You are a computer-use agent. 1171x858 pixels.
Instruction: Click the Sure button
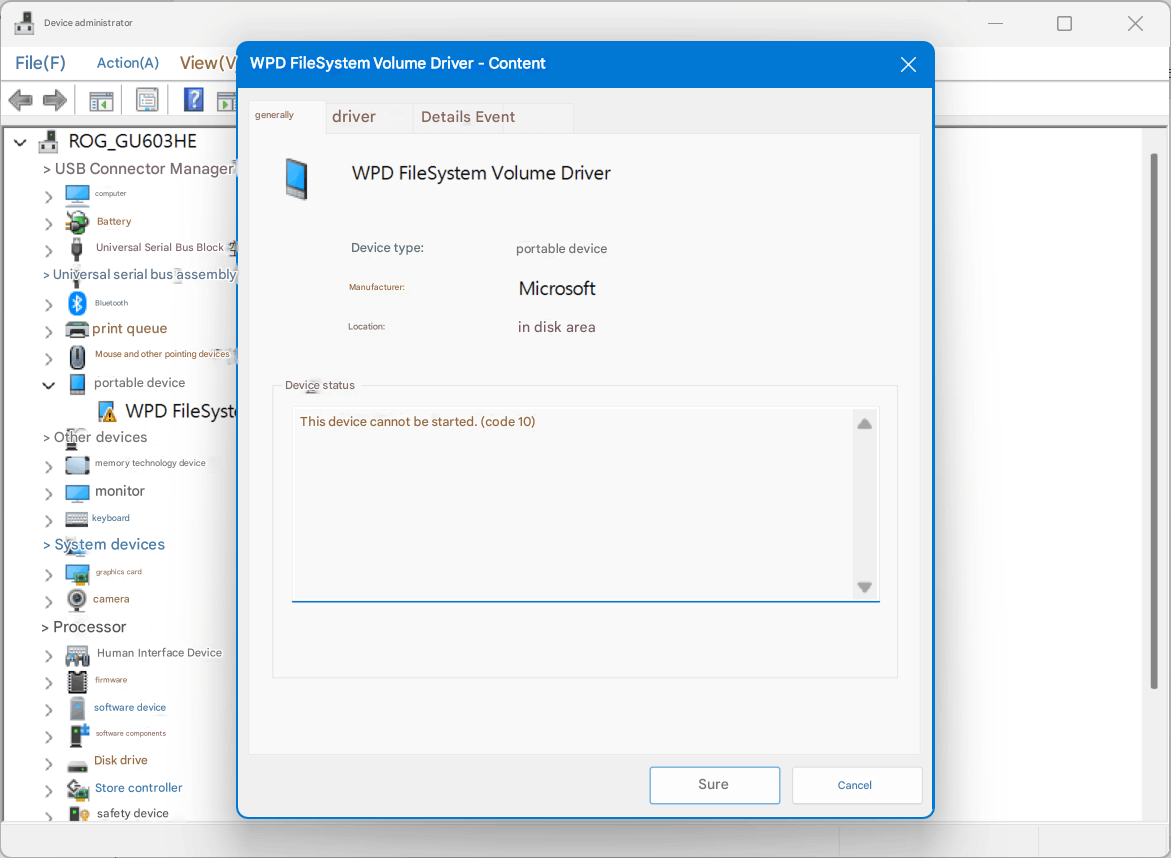tap(714, 785)
